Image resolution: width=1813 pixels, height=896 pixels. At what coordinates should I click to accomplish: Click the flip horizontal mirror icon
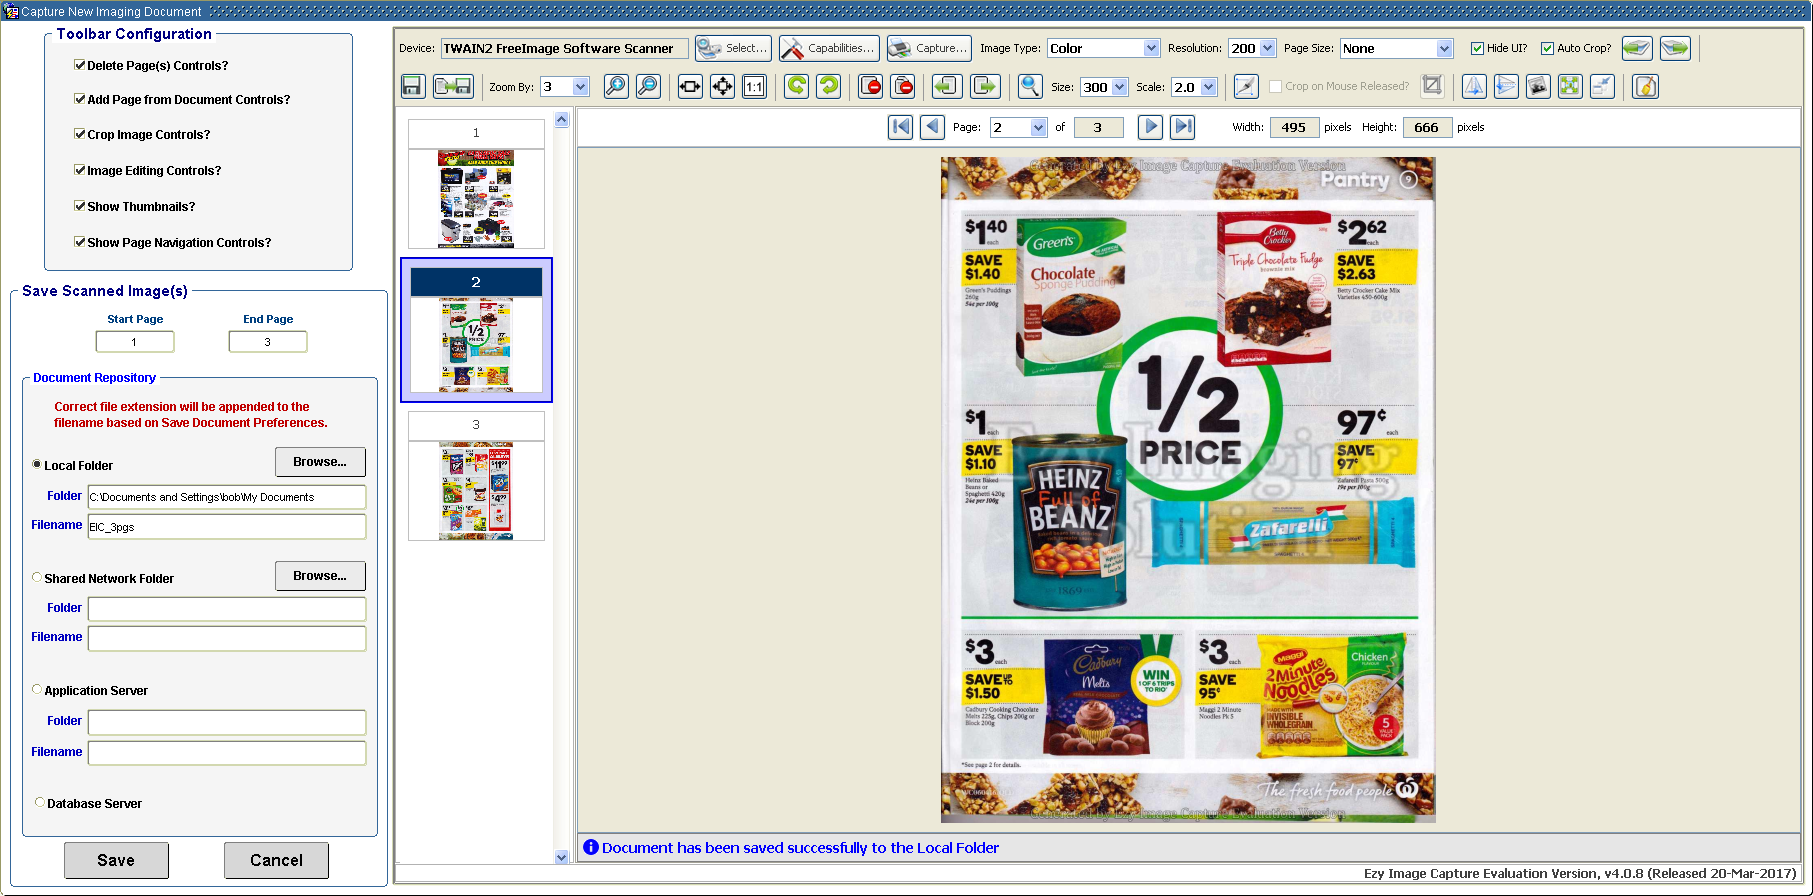click(1474, 87)
